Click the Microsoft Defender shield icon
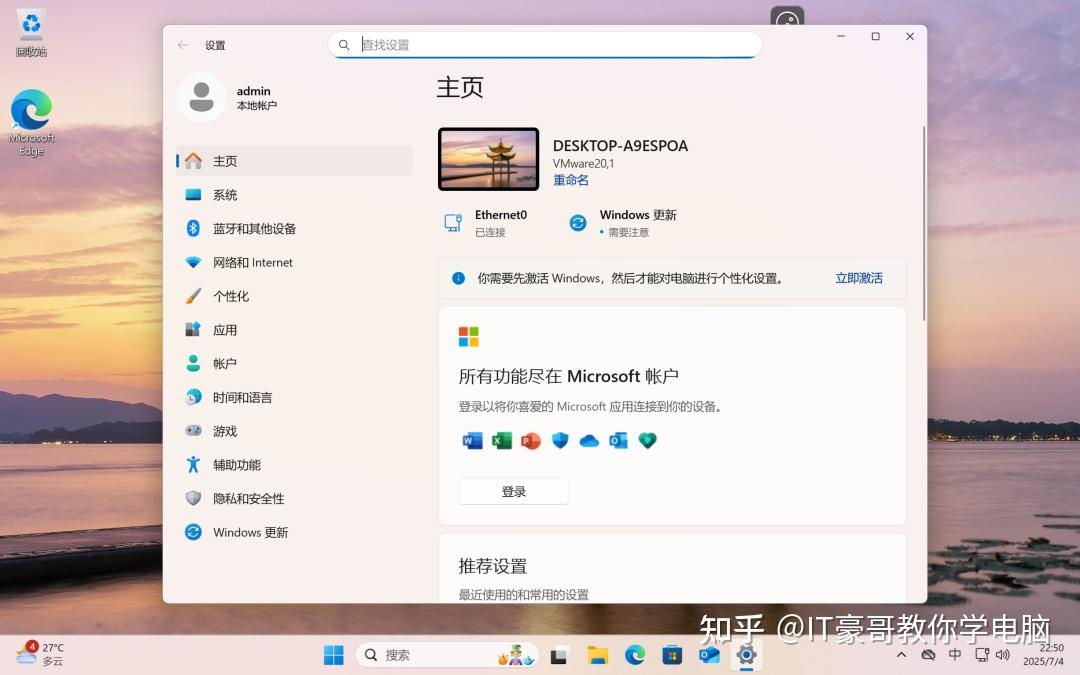The width and height of the screenshot is (1080, 675). tap(560, 440)
